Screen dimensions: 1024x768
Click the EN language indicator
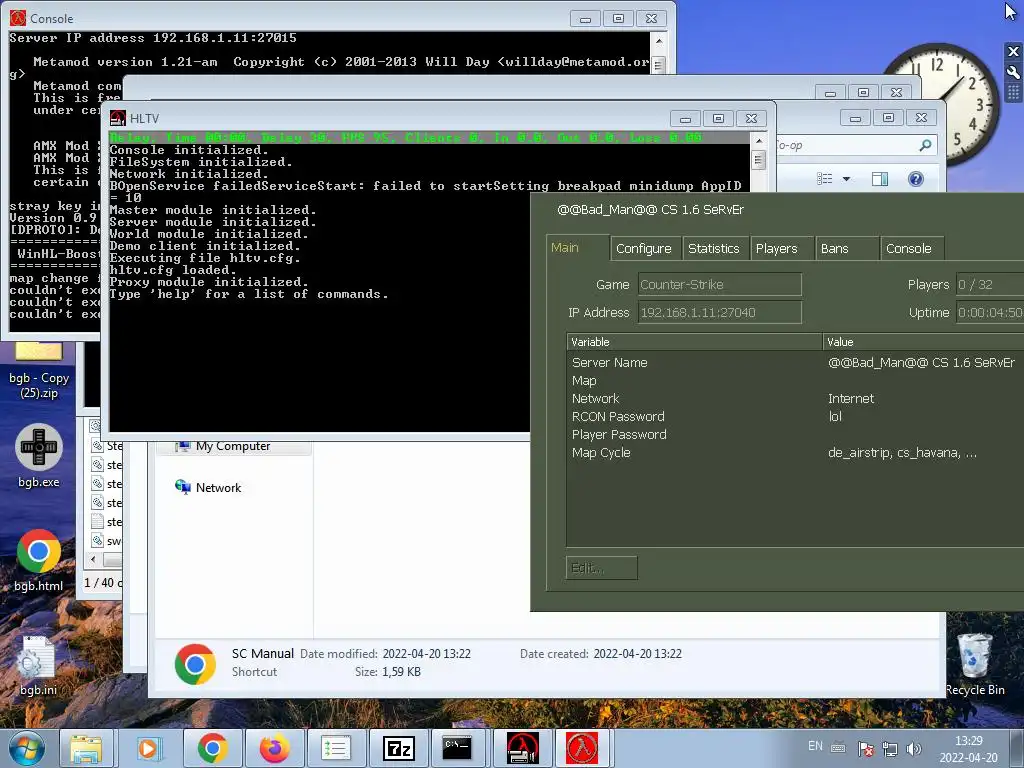tap(815, 746)
